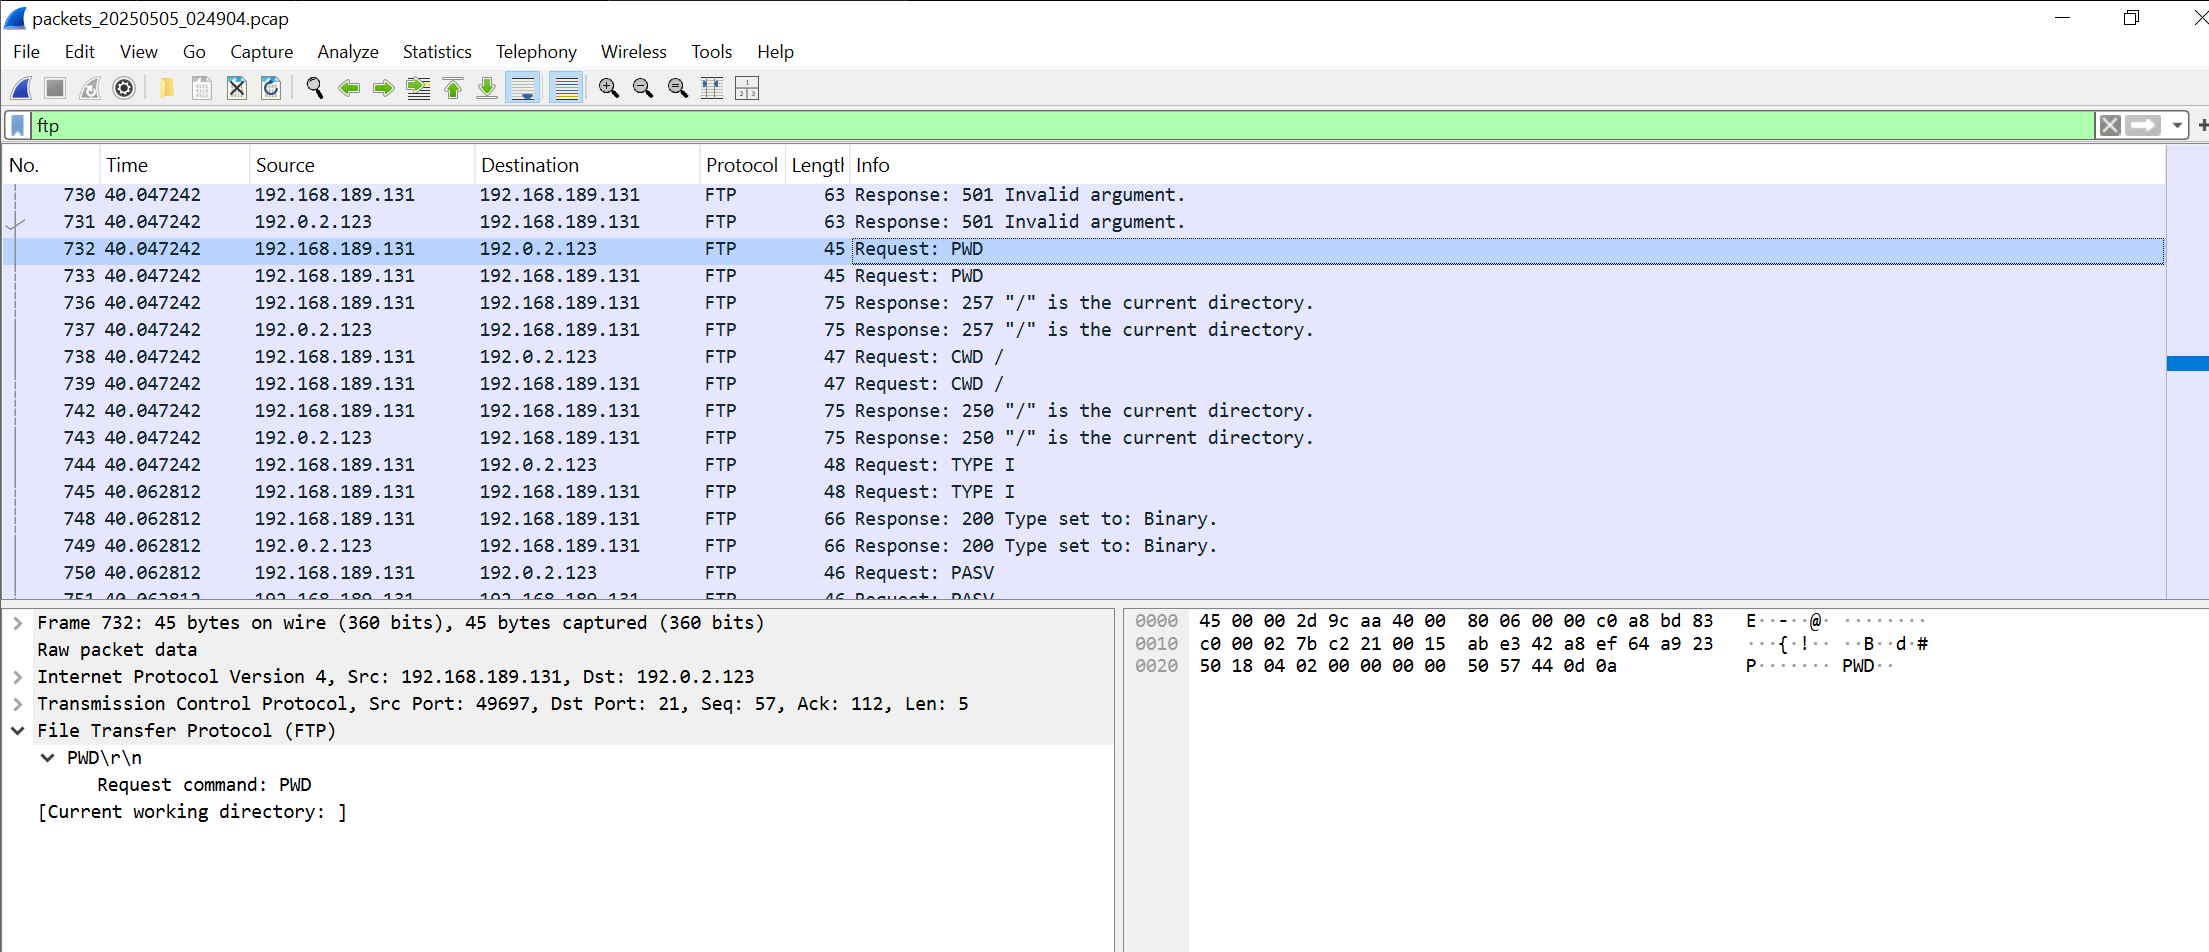Save this capture file icon
Image resolution: width=2209 pixels, height=952 pixels.
click(x=202, y=88)
